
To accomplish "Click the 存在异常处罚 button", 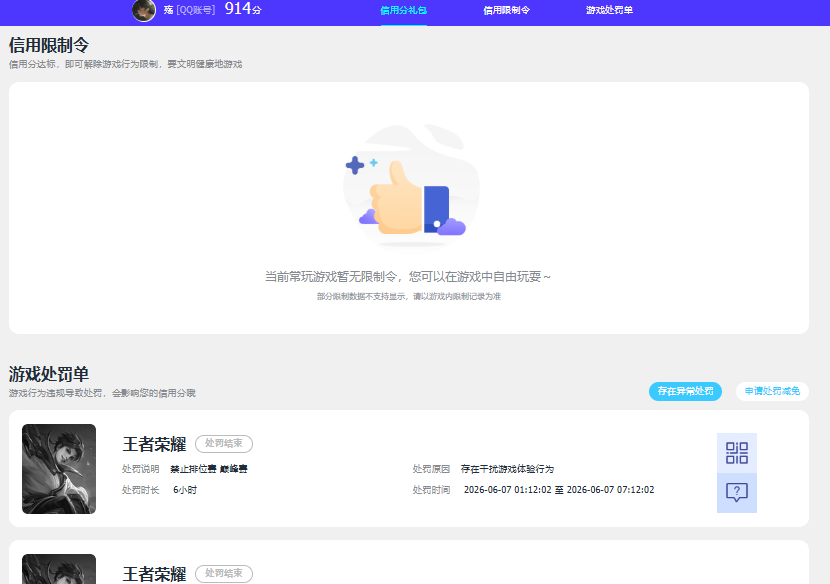I will (x=685, y=391).
